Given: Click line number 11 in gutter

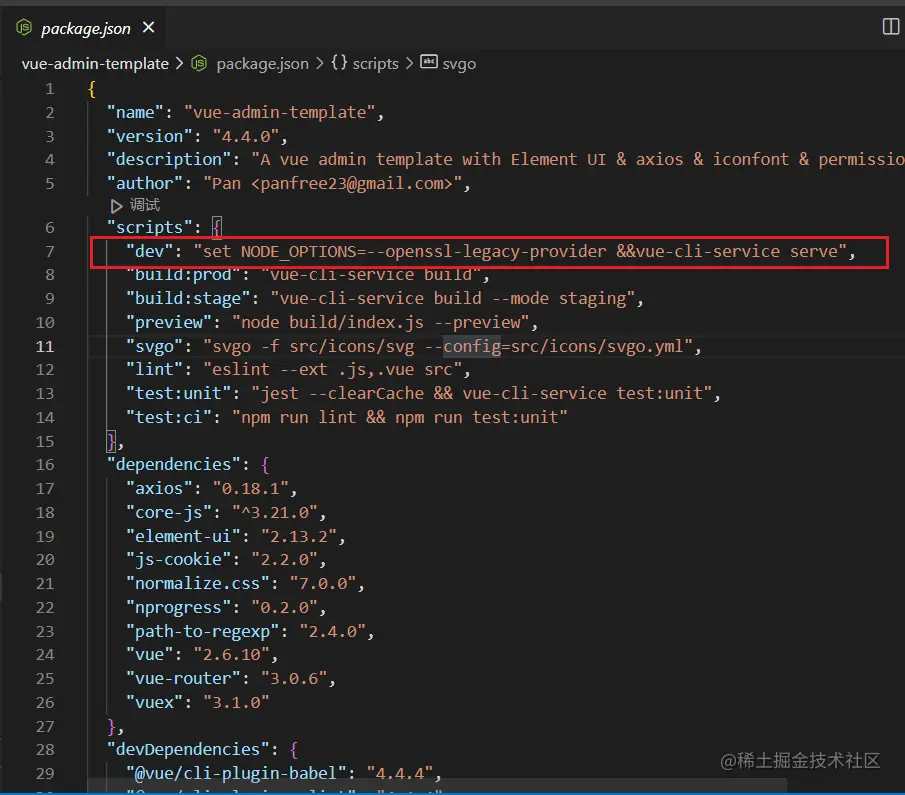Looking at the screenshot, I should (x=45, y=346).
